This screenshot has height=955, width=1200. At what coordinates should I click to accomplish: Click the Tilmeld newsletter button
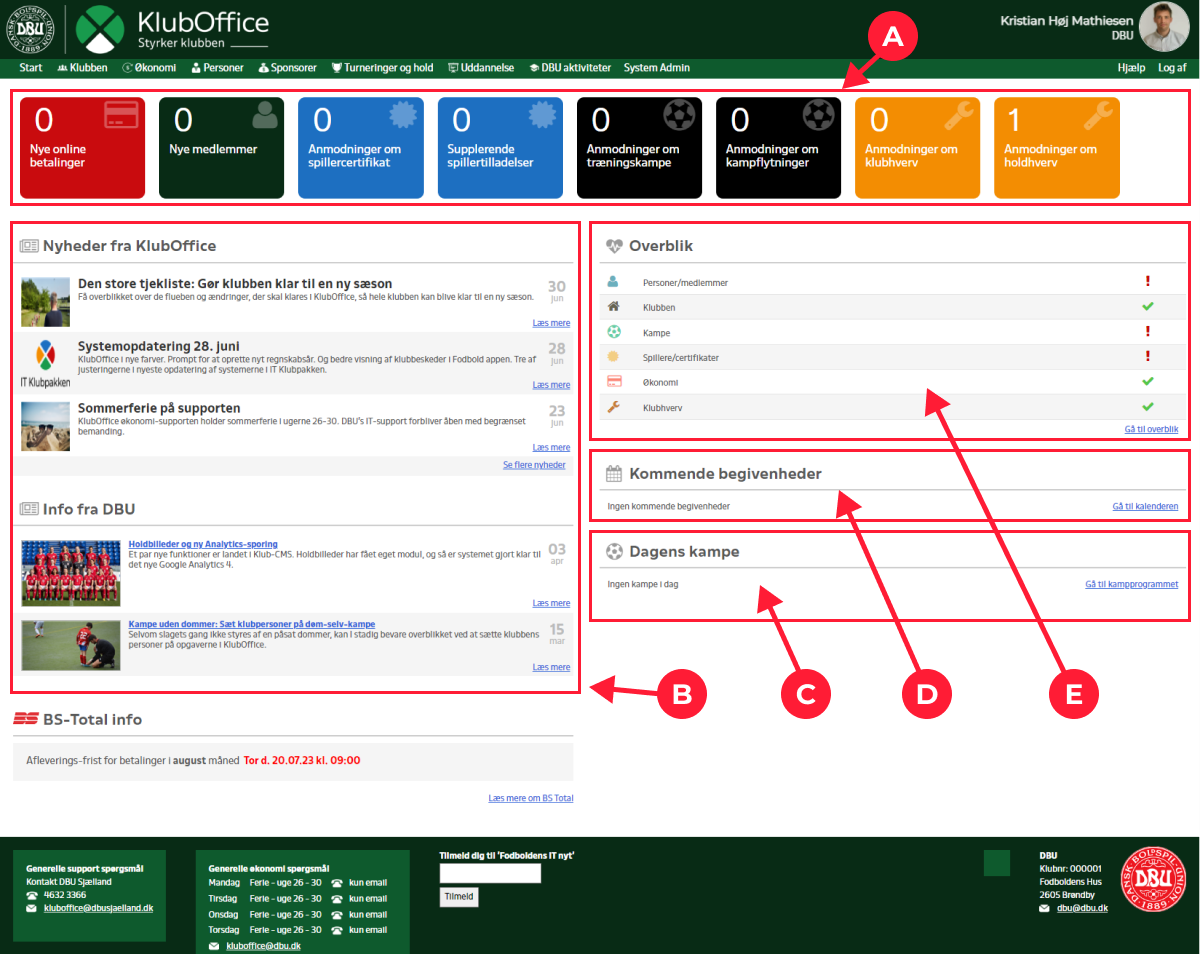click(459, 897)
